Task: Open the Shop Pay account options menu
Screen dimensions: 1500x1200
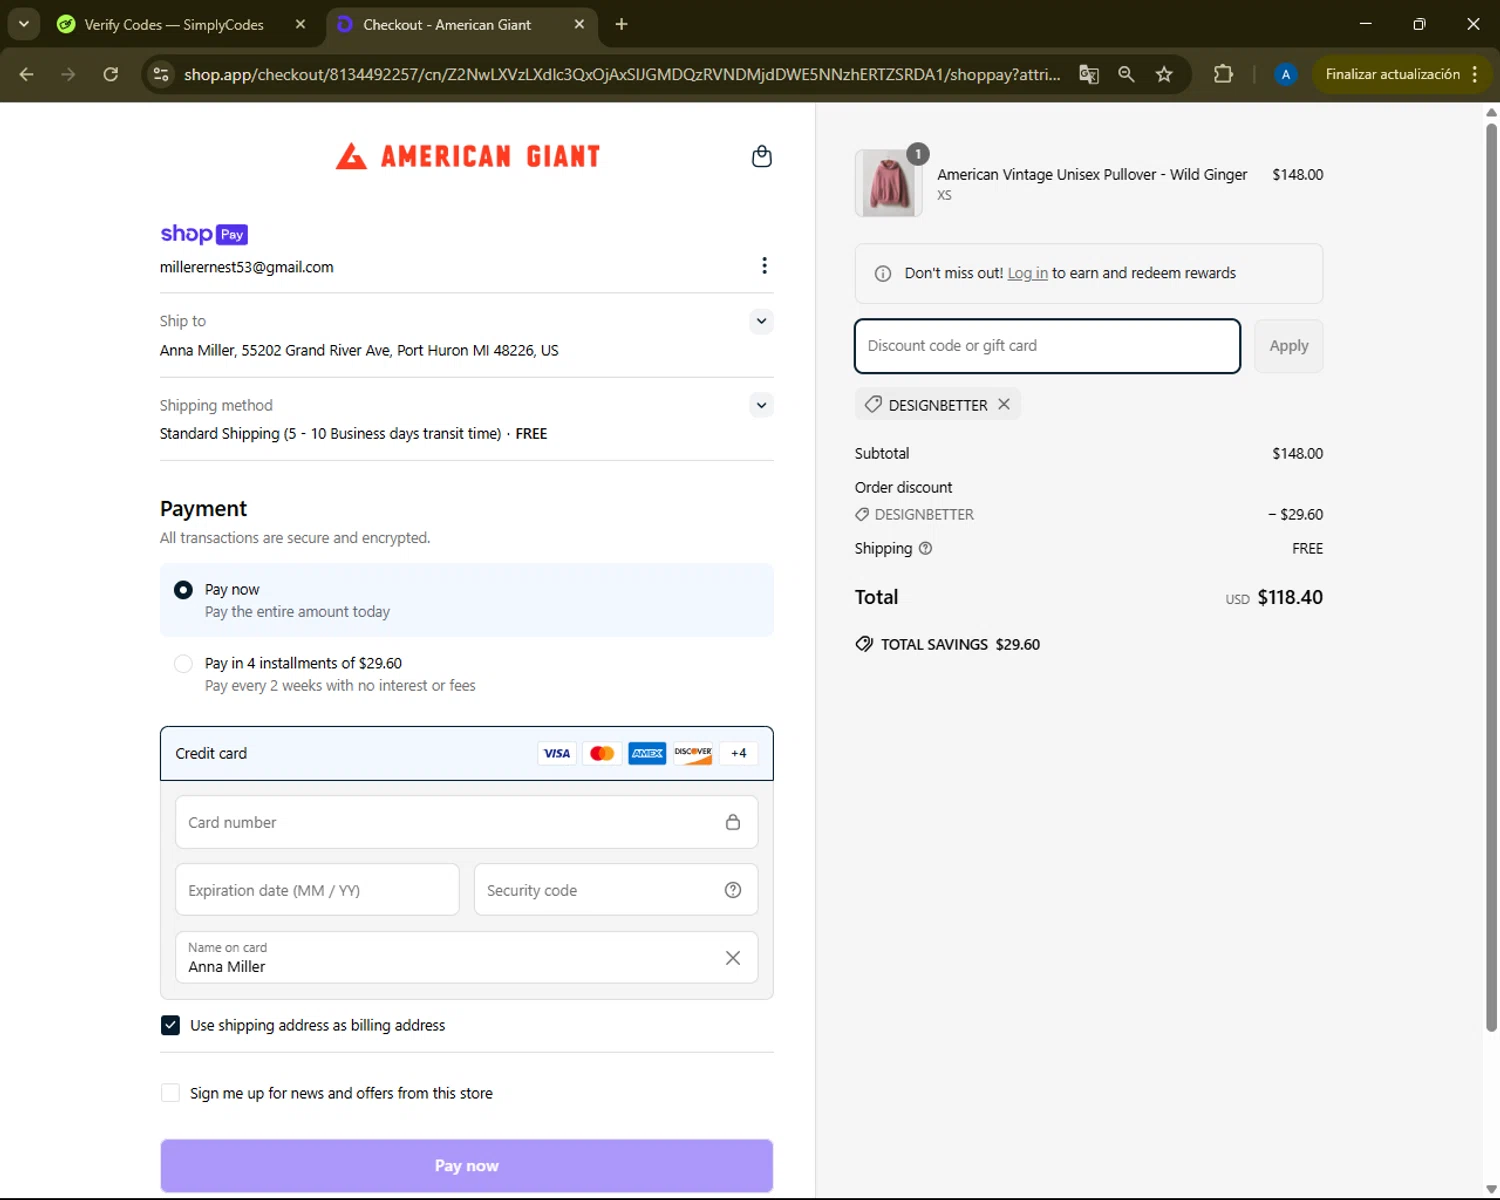Action: tap(764, 265)
